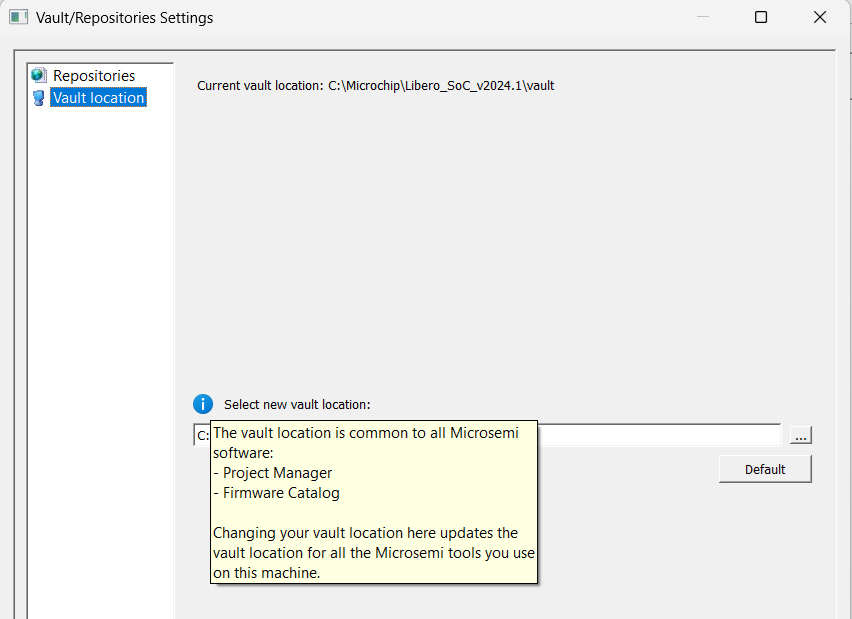This screenshot has width=852, height=619.
Task: Select Repositories in the settings tree
Action: coord(94,76)
